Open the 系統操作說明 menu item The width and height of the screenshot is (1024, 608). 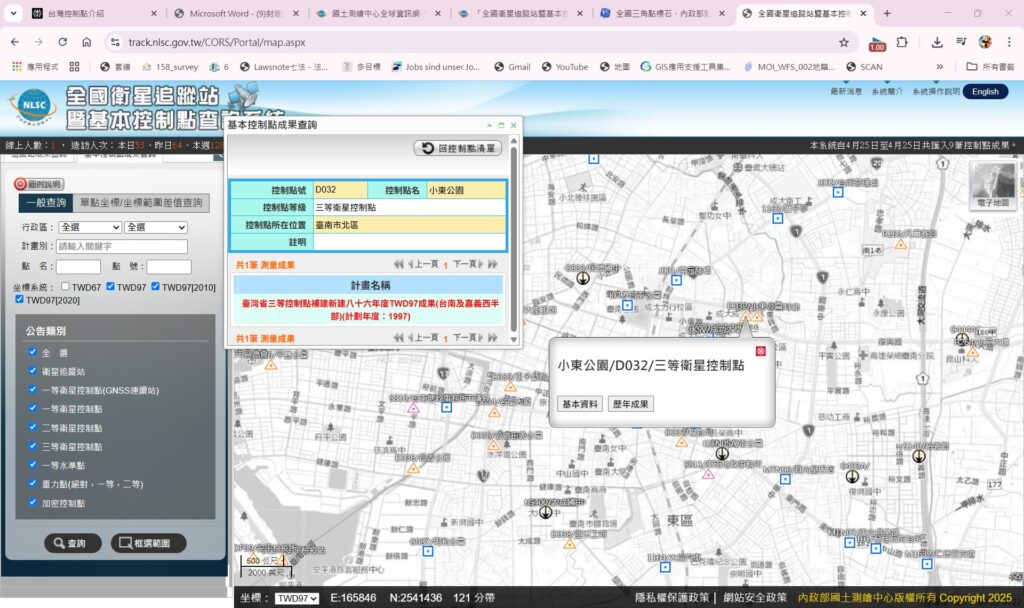(936, 91)
